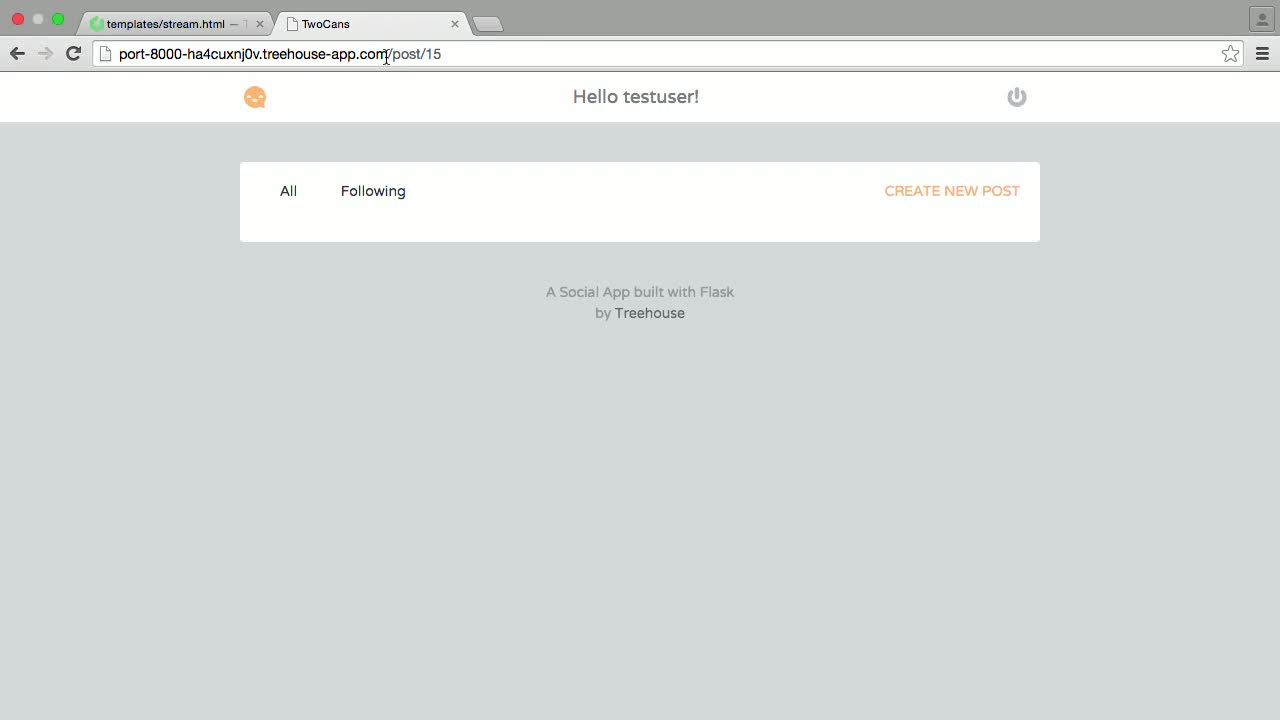Viewport: 1280px width, 720px height.
Task: Close the TwoCans tab
Action: (455, 24)
